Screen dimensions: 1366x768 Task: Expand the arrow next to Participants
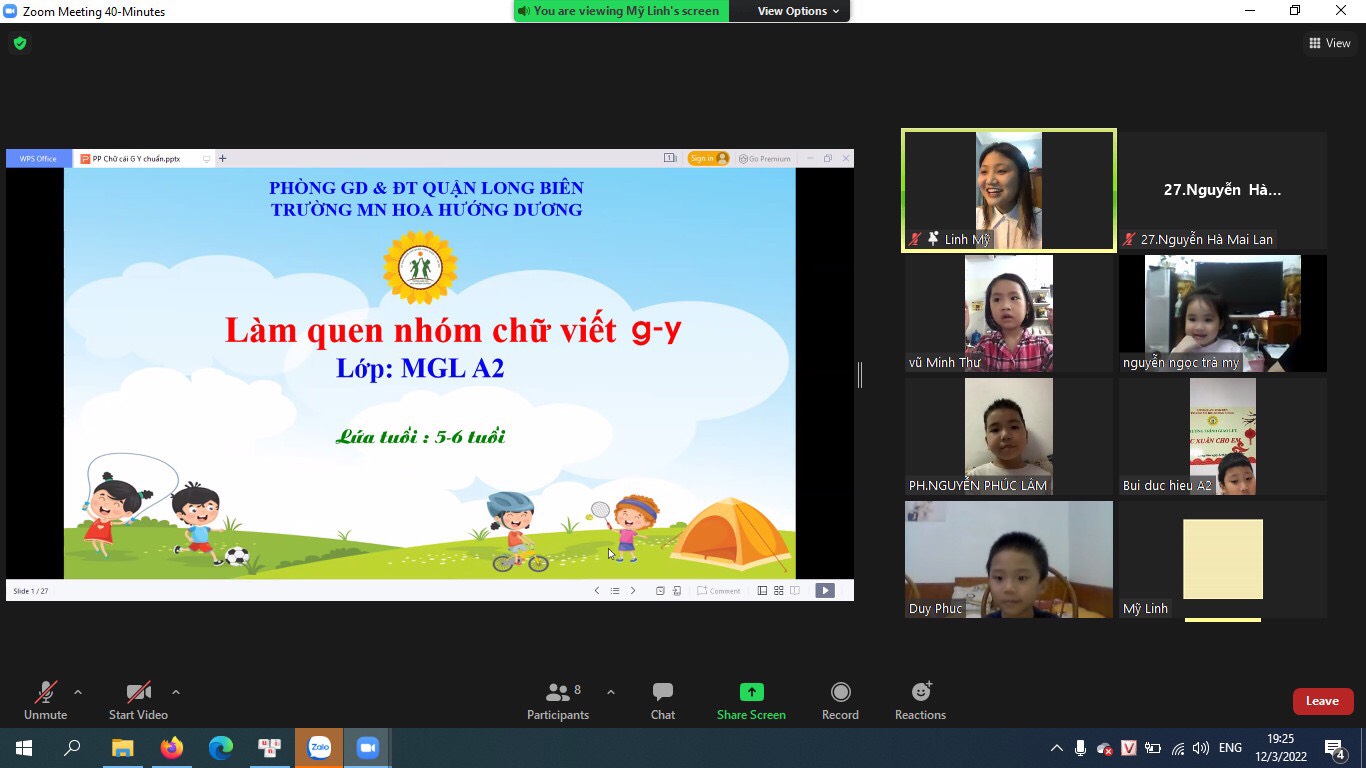(611, 692)
